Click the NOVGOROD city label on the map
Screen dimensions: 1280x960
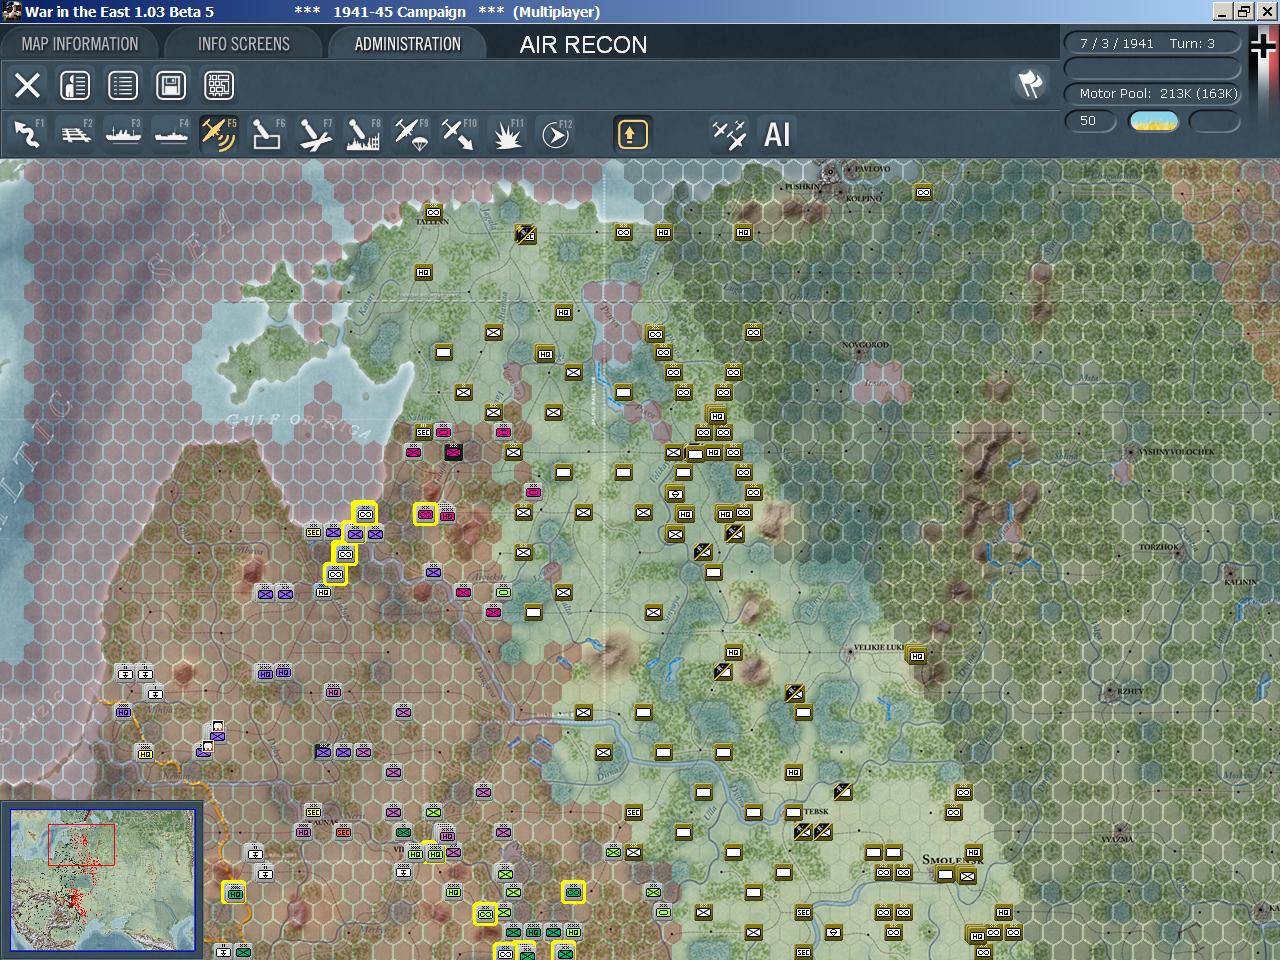click(x=865, y=345)
